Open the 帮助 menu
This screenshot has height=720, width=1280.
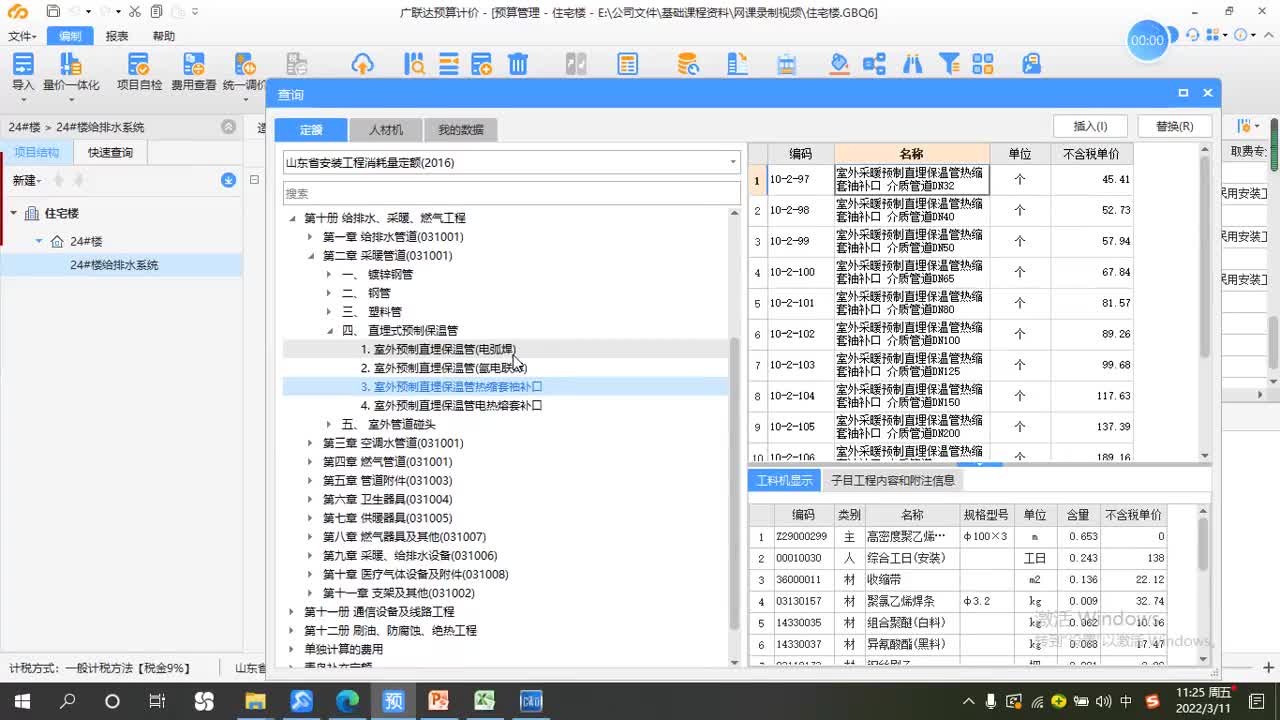point(163,36)
